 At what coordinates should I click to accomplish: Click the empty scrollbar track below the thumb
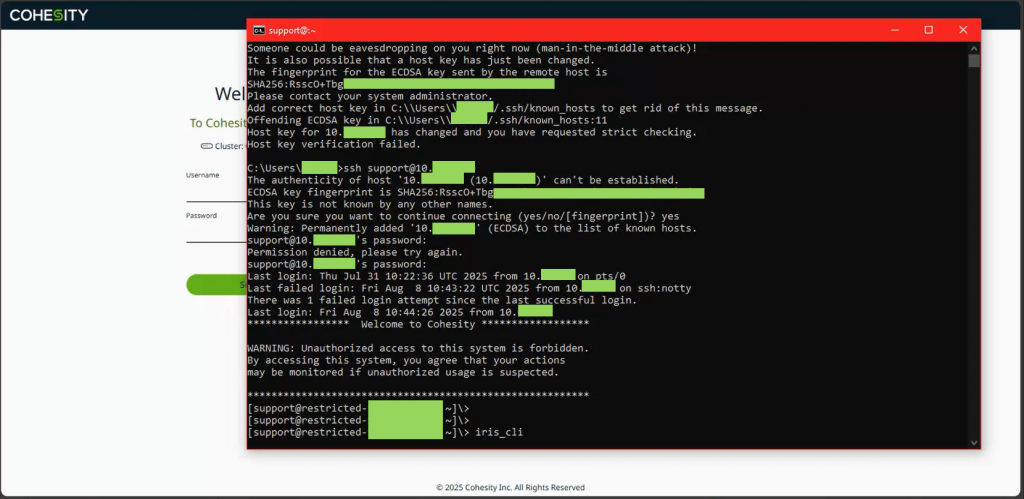(974, 250)
